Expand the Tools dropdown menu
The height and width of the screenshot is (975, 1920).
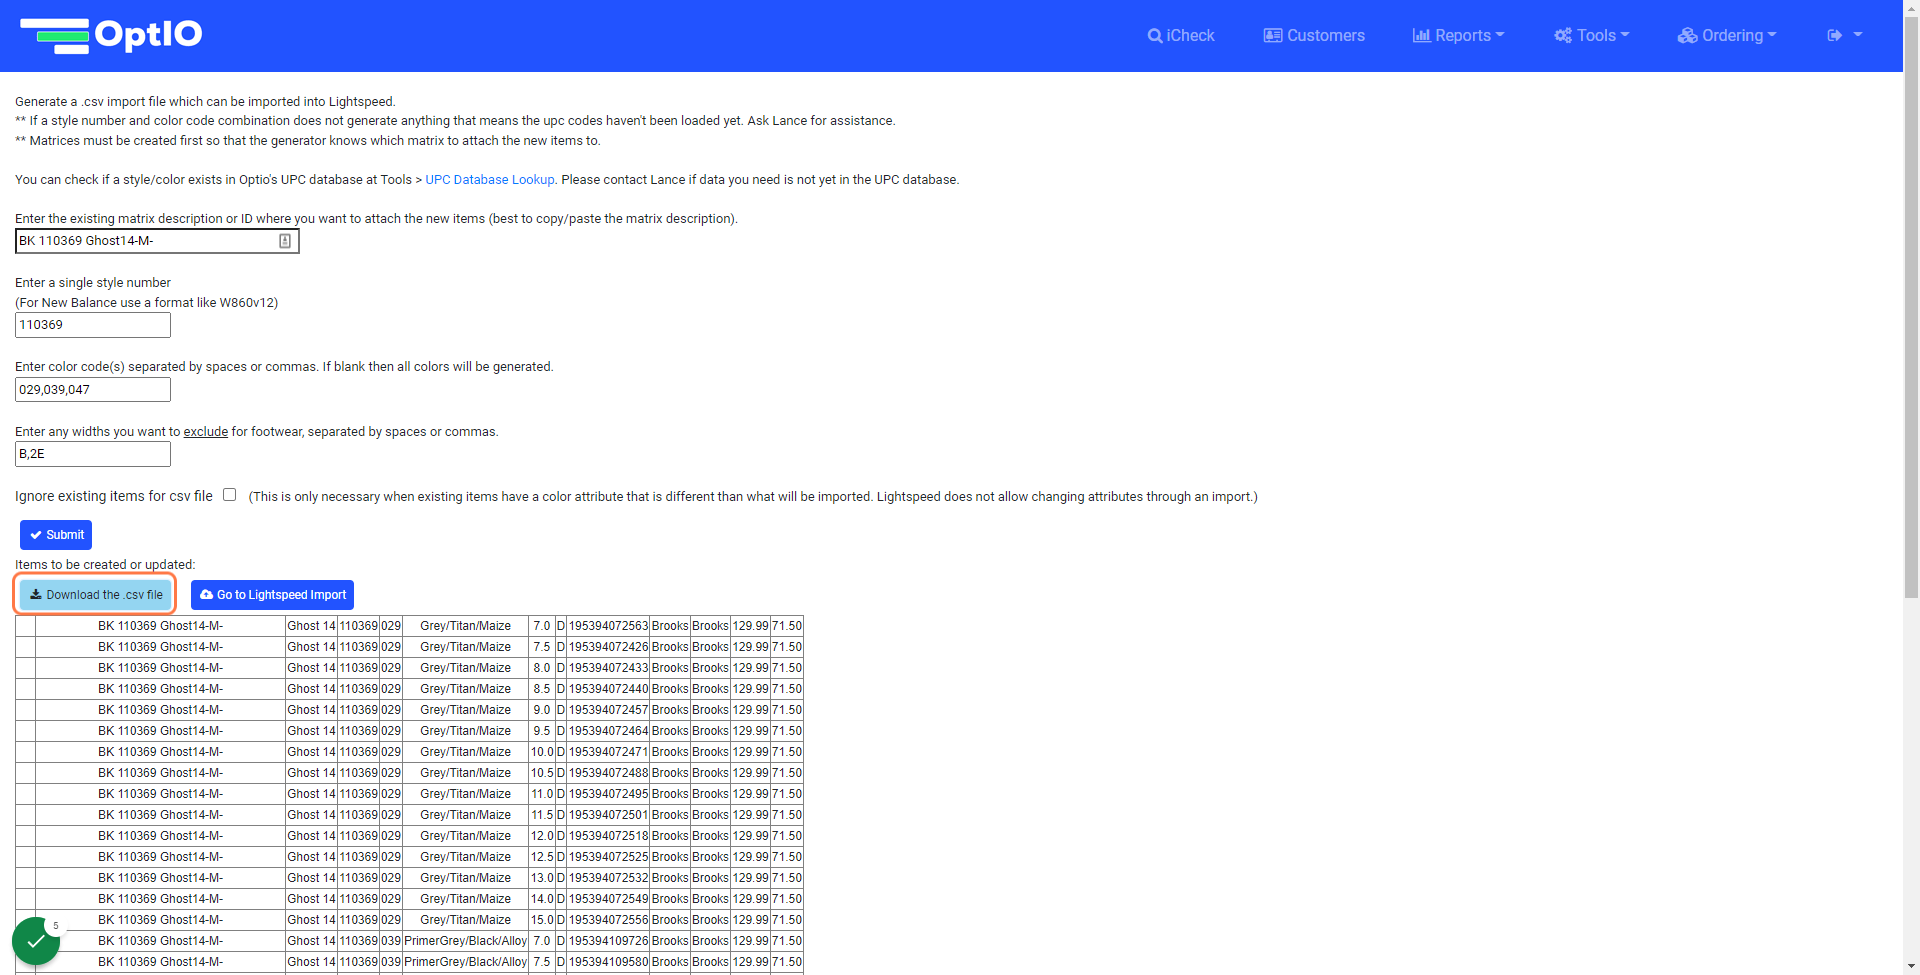(1591, 35)
